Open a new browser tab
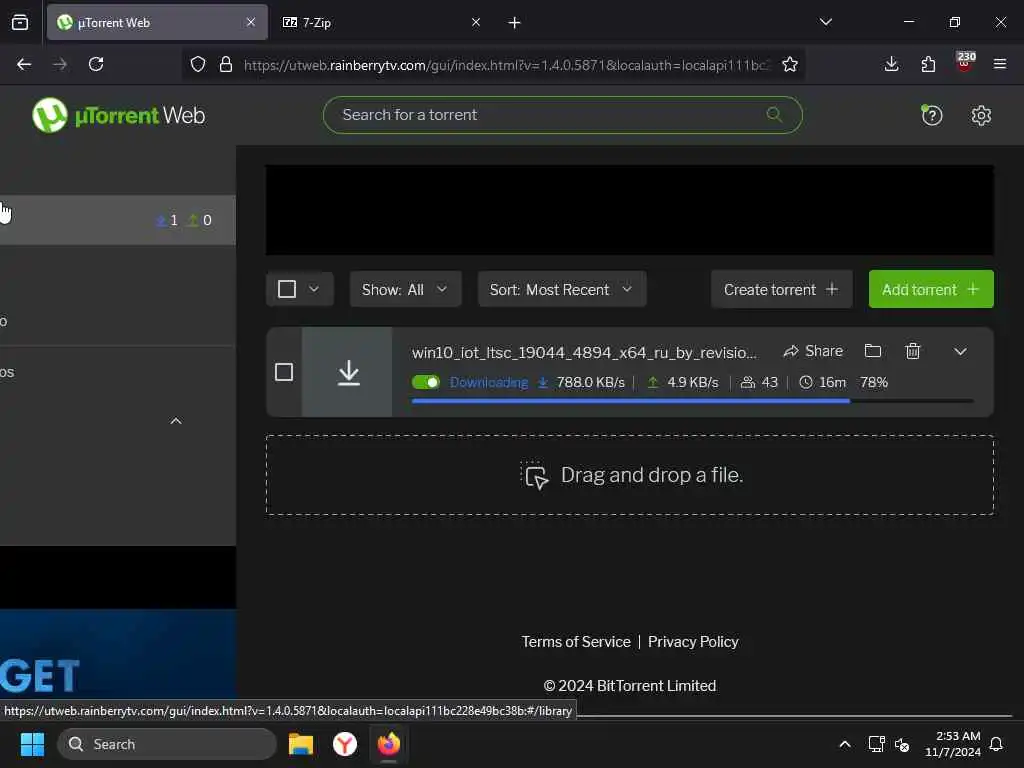1024x768 pixels. (x=515, y=23)
